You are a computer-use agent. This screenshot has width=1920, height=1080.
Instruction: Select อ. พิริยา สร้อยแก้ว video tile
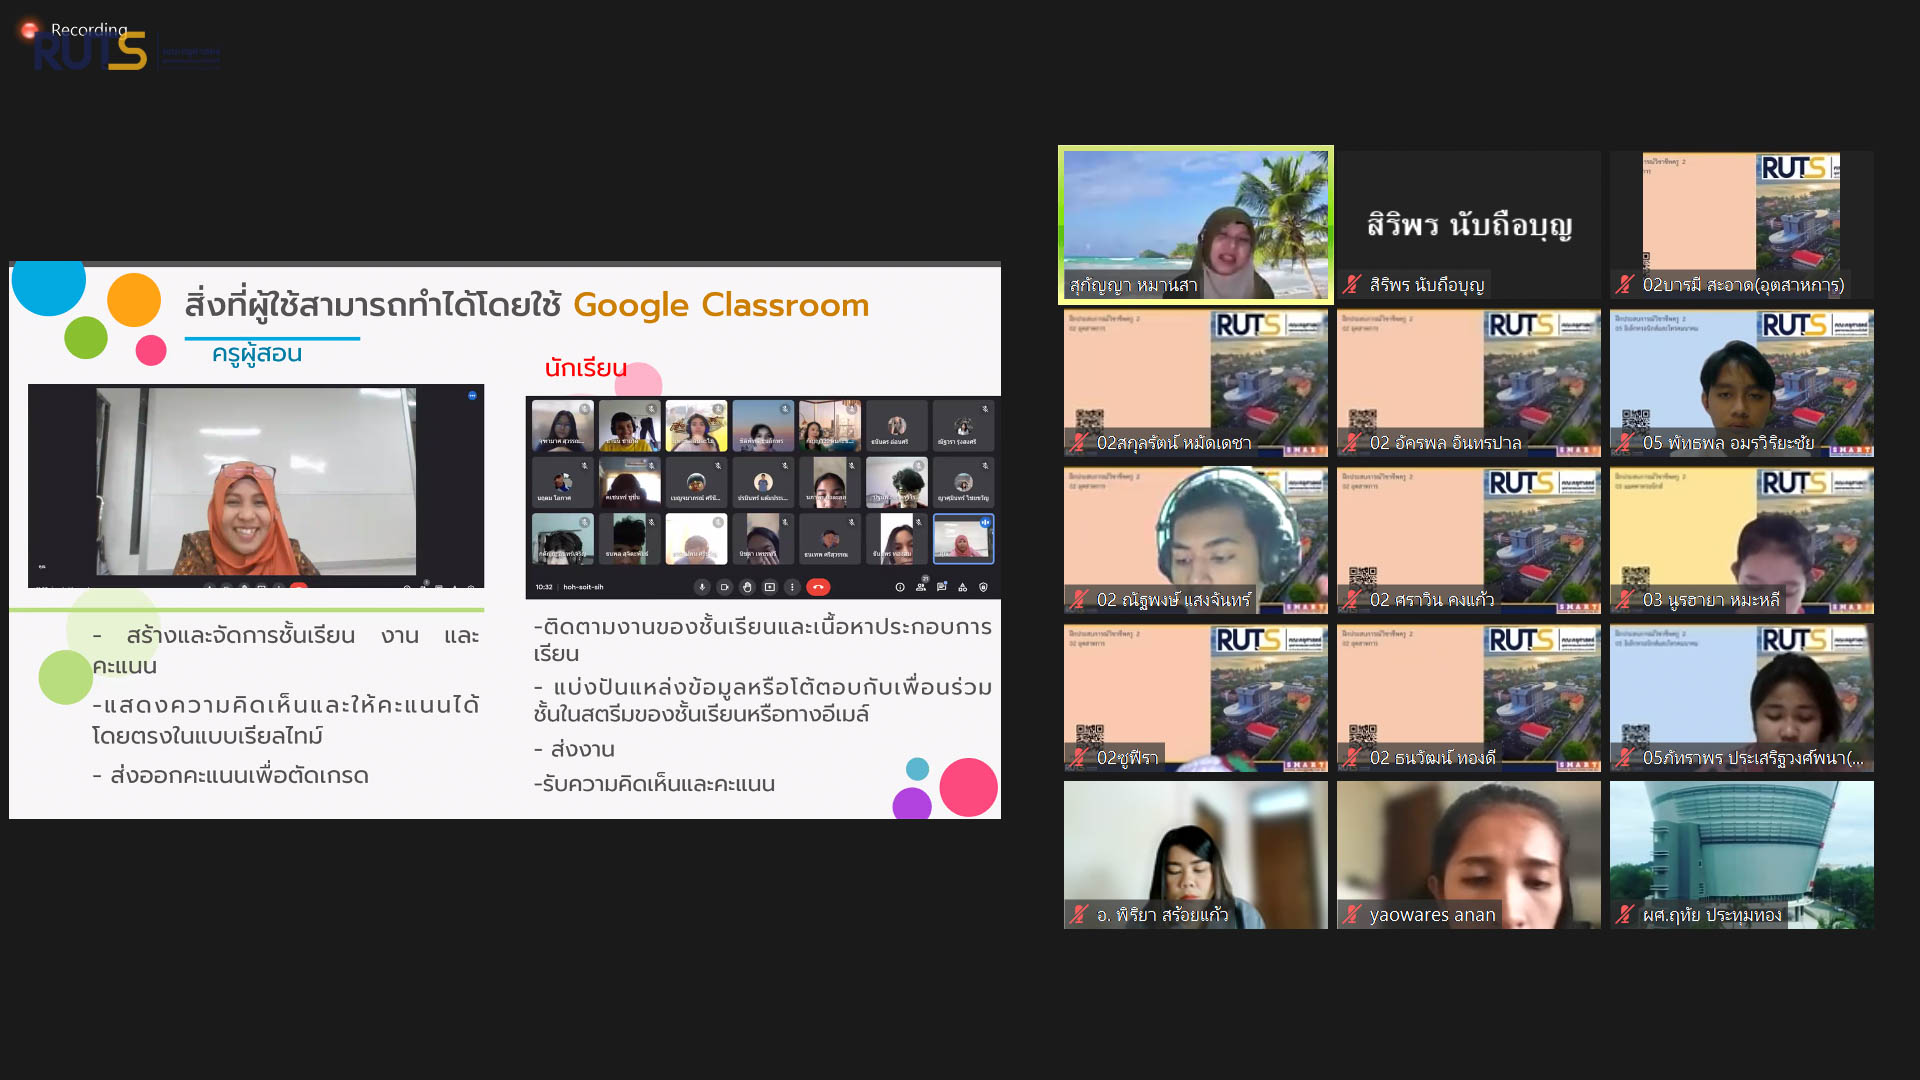click(x=1196, y=855)
